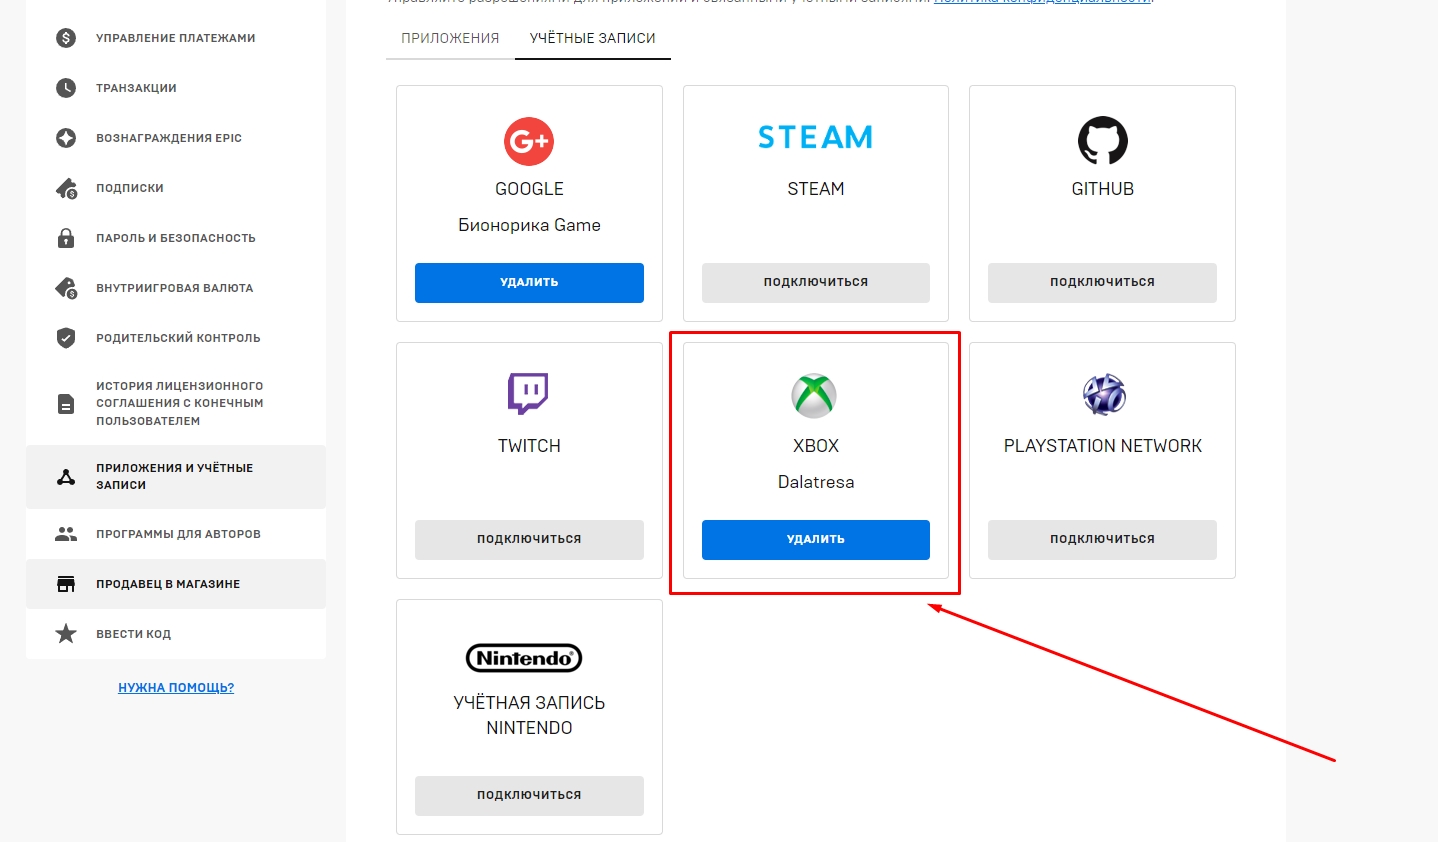Screen dimensions: 1438x842
Task: Open Внутриигровая валюта in the sidebar
Action: tap(176, 288)
